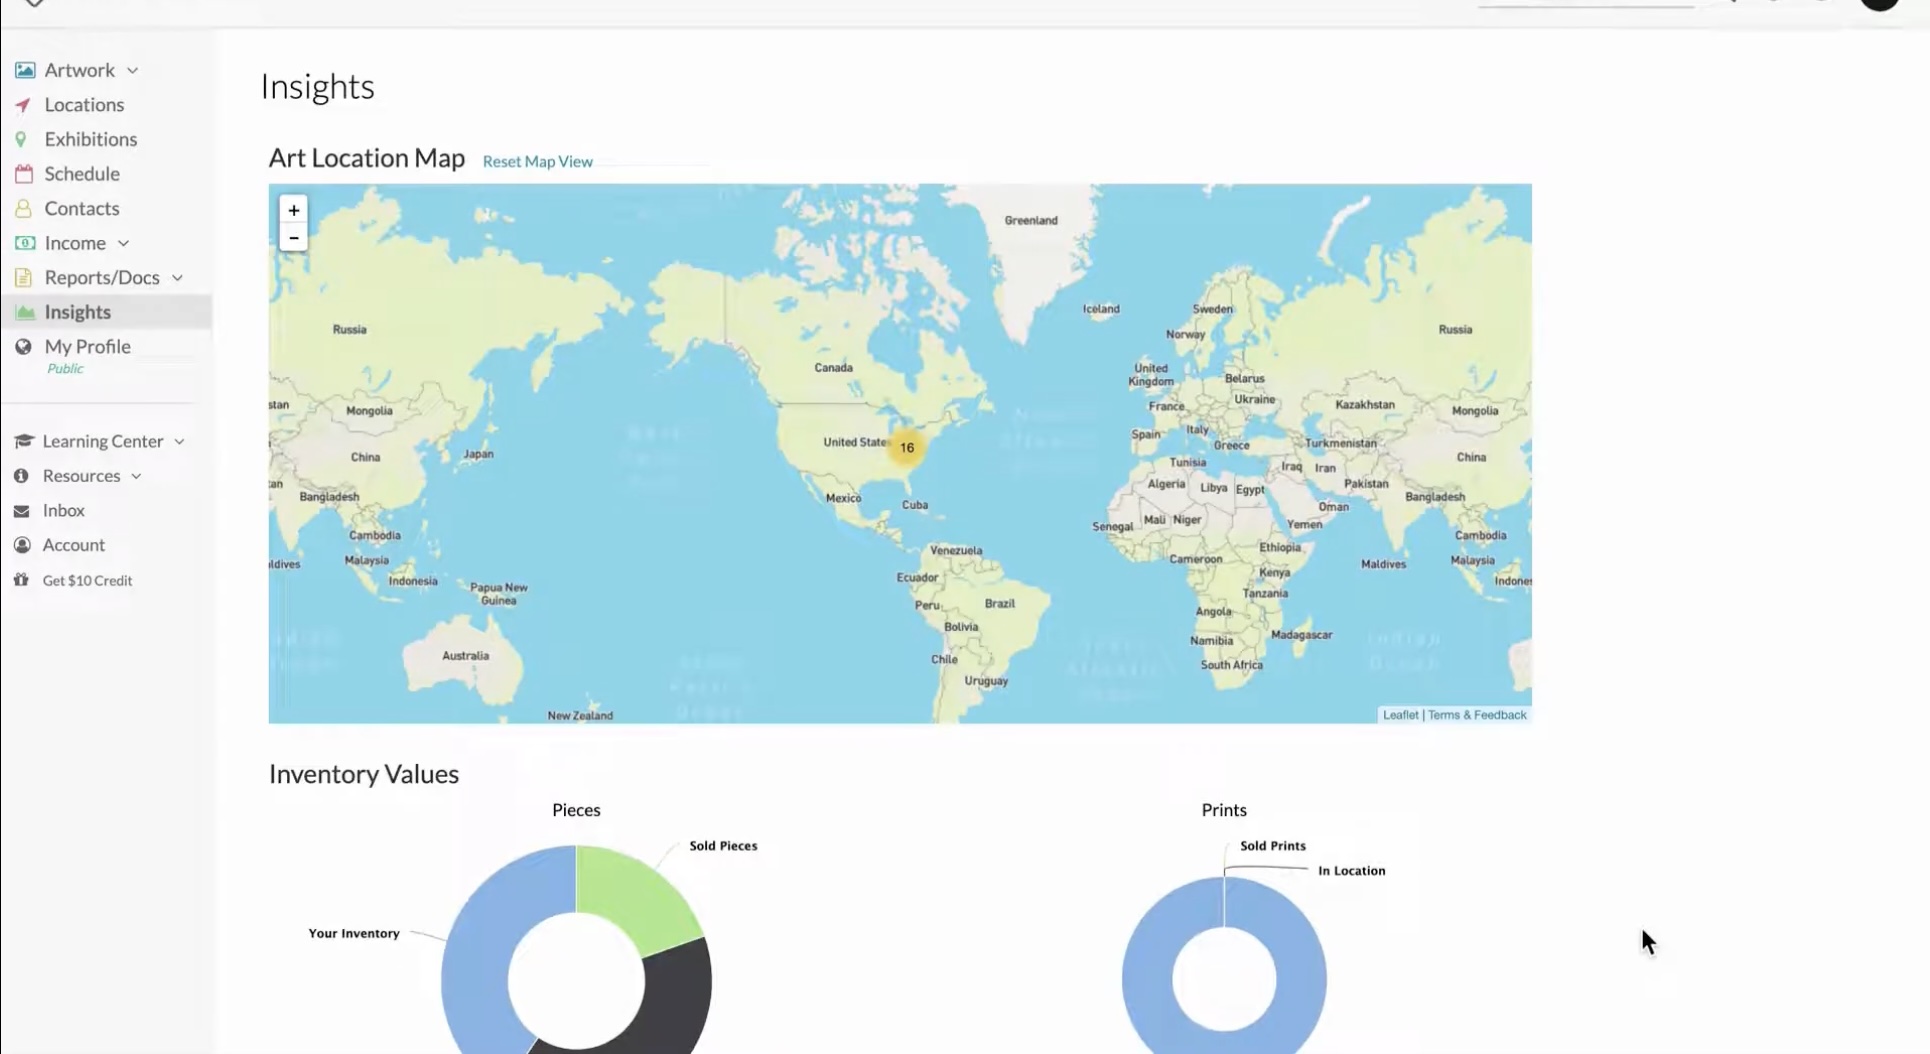
Task: Select Insights in the sidebar
Action: point(106,312)
